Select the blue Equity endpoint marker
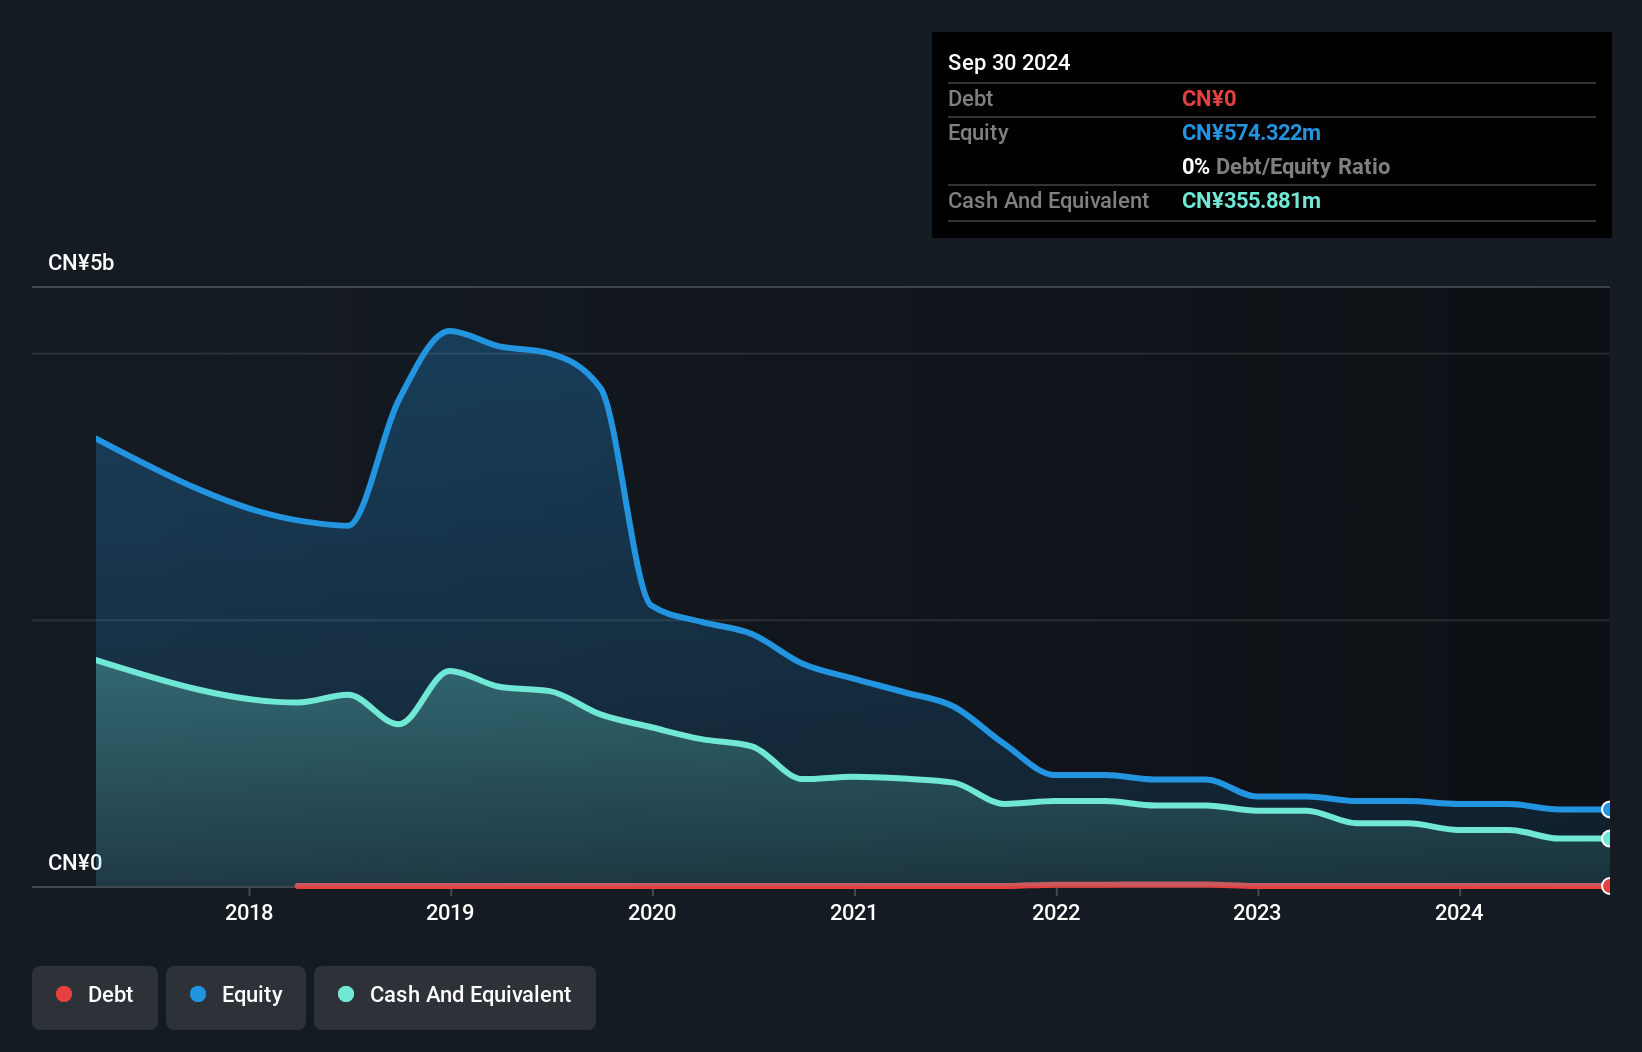The height and width of the screenshot is (1052, 1642). pyautogui.click(x=1607, y=810)
